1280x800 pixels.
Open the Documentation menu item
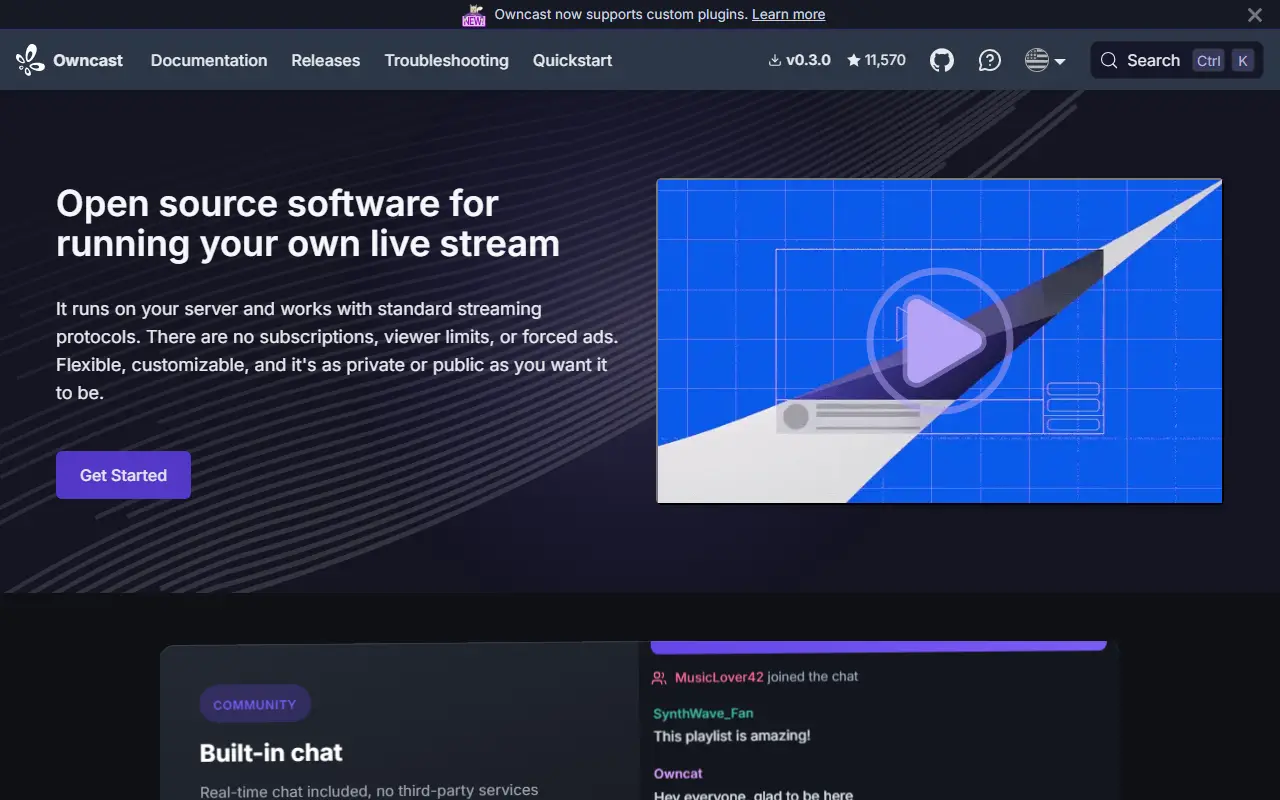pos(209,60)
